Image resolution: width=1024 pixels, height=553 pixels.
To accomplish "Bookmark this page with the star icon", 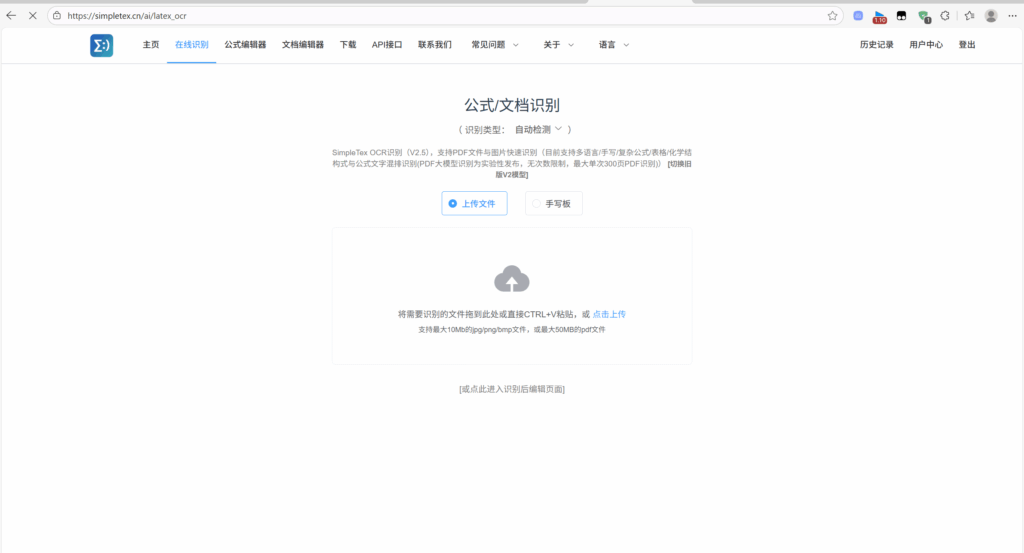I will 832,16.
